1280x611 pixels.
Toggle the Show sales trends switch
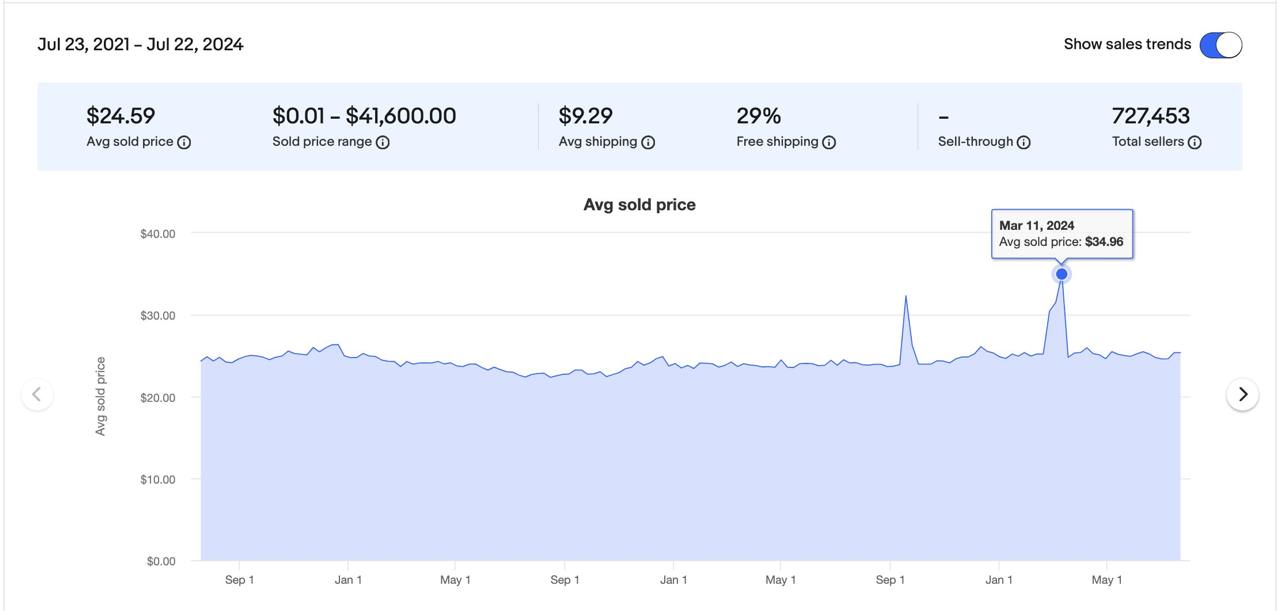tap(1221, 45)
